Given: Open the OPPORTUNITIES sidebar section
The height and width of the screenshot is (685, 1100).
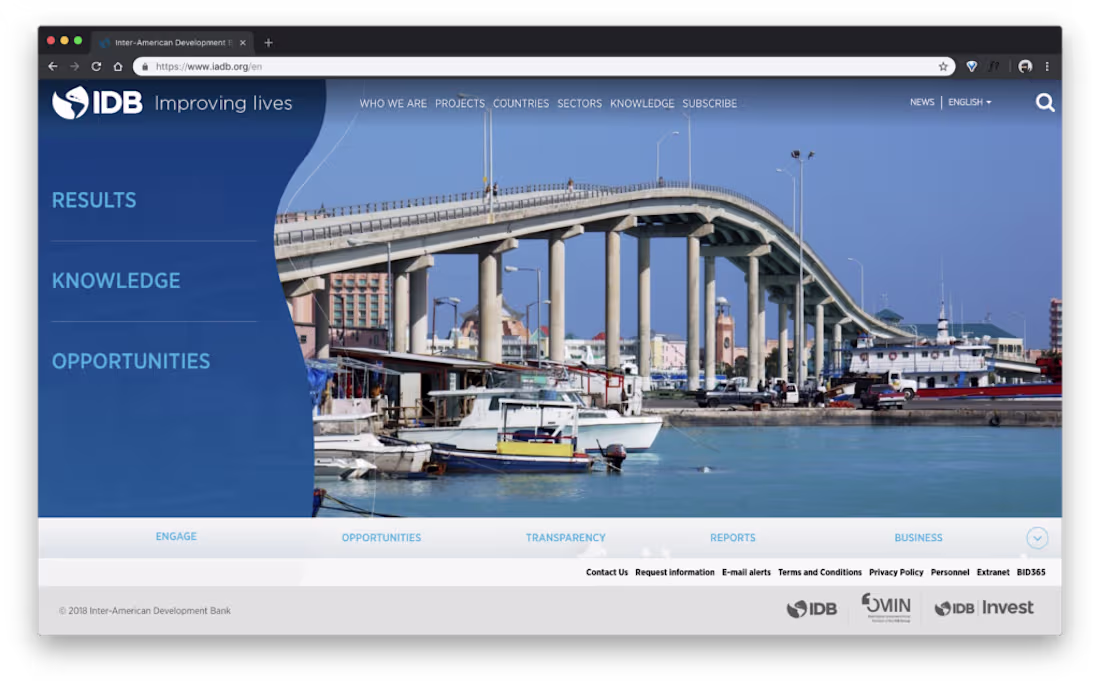Looking at the screenshot, I should tap(131, 361).
